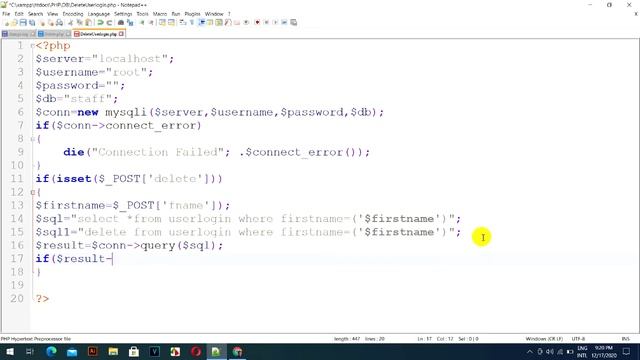Open the Window menu
The width and height of the screenshot is (640, 360).
214,14
